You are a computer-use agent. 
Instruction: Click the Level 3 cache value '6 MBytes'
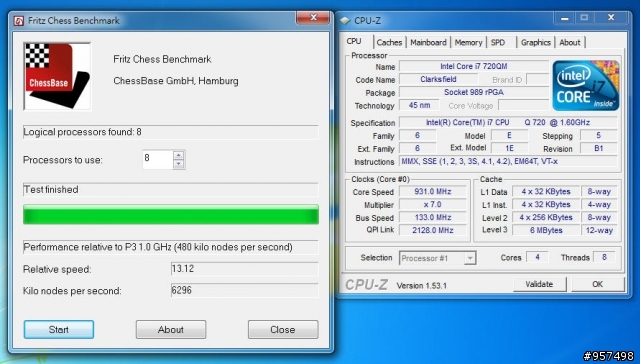coord(546,230)
